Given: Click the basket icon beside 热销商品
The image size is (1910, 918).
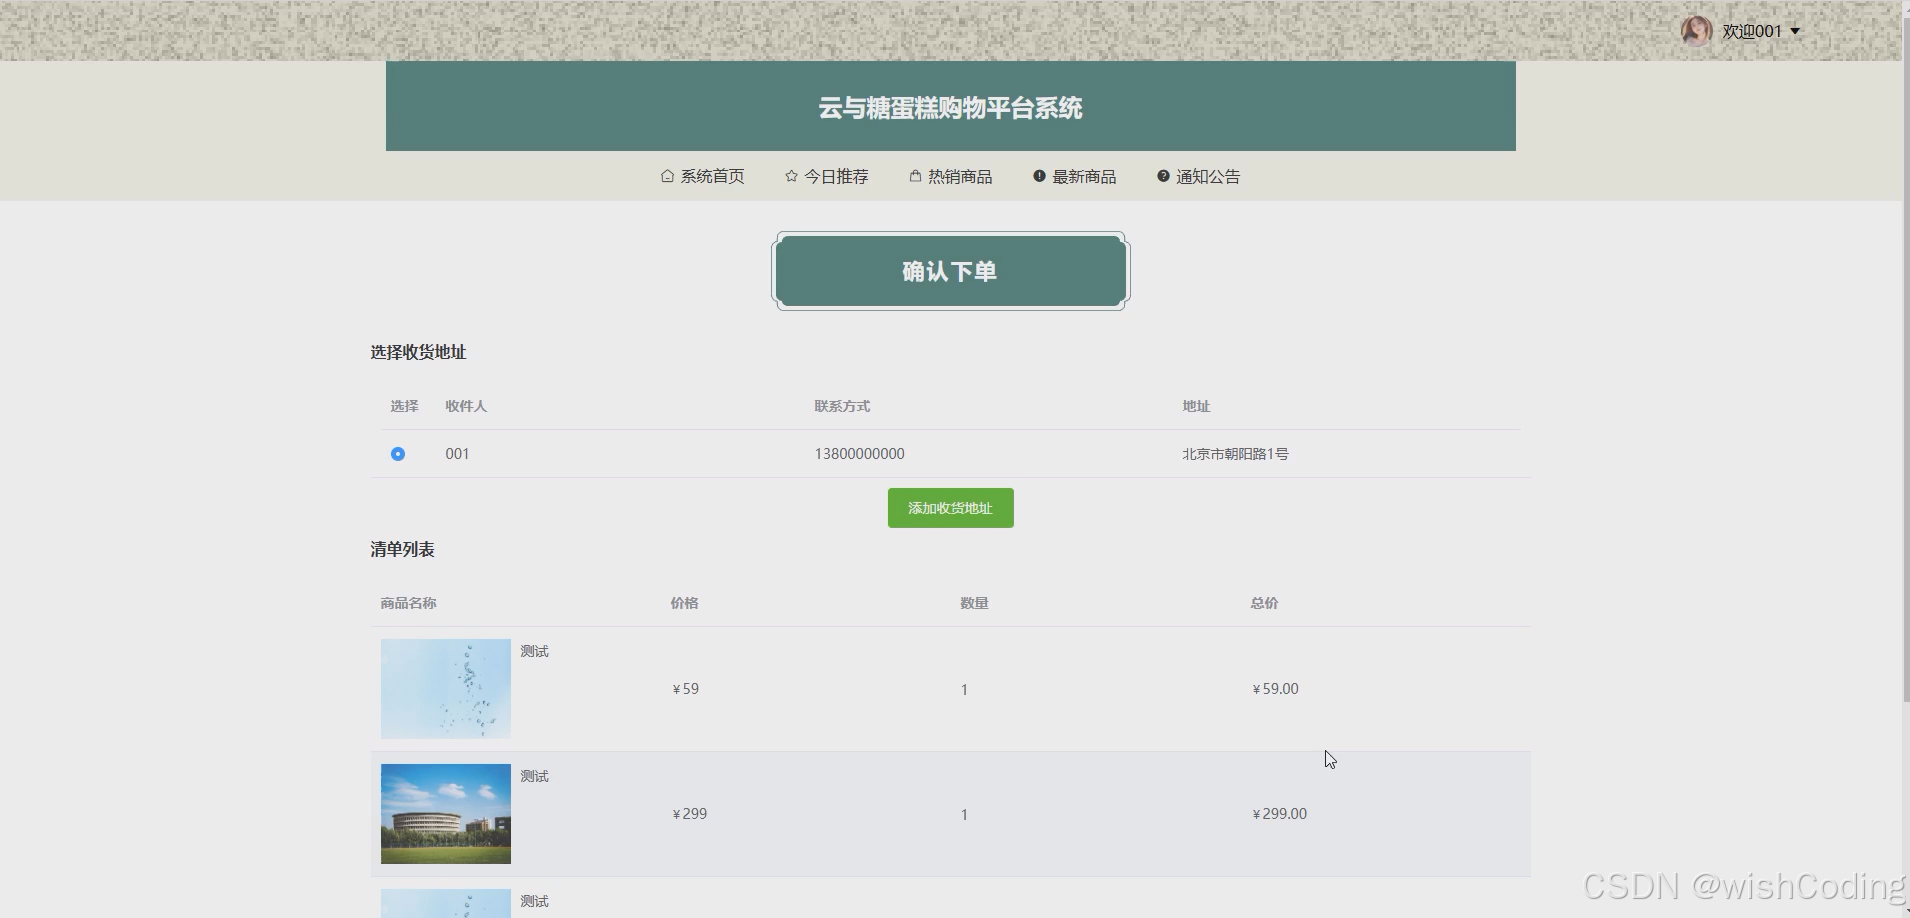Looking at the screenshot, I should point(914,176).
